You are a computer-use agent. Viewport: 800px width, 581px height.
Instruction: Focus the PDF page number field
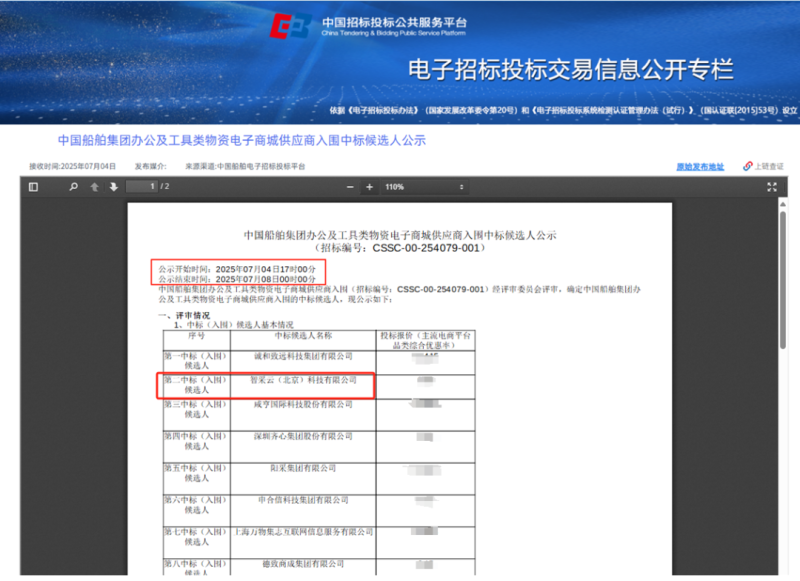pyautogui.click(x=142, y=187)
